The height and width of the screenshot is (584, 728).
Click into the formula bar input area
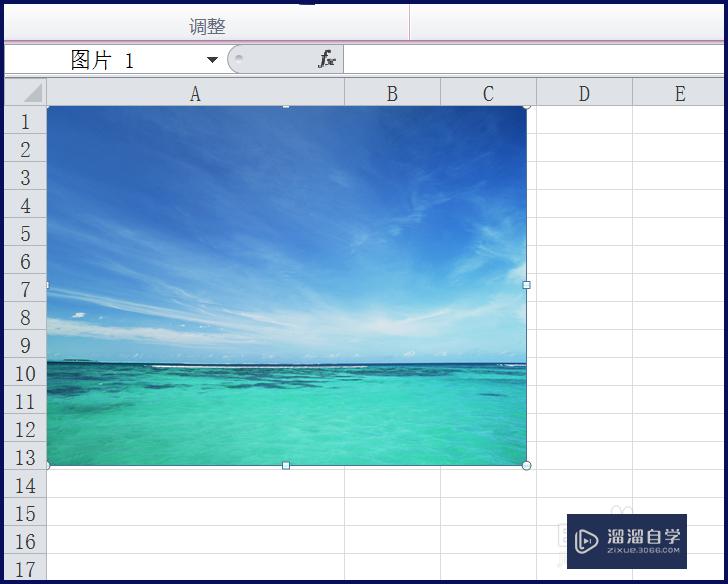tap(533, 59)
